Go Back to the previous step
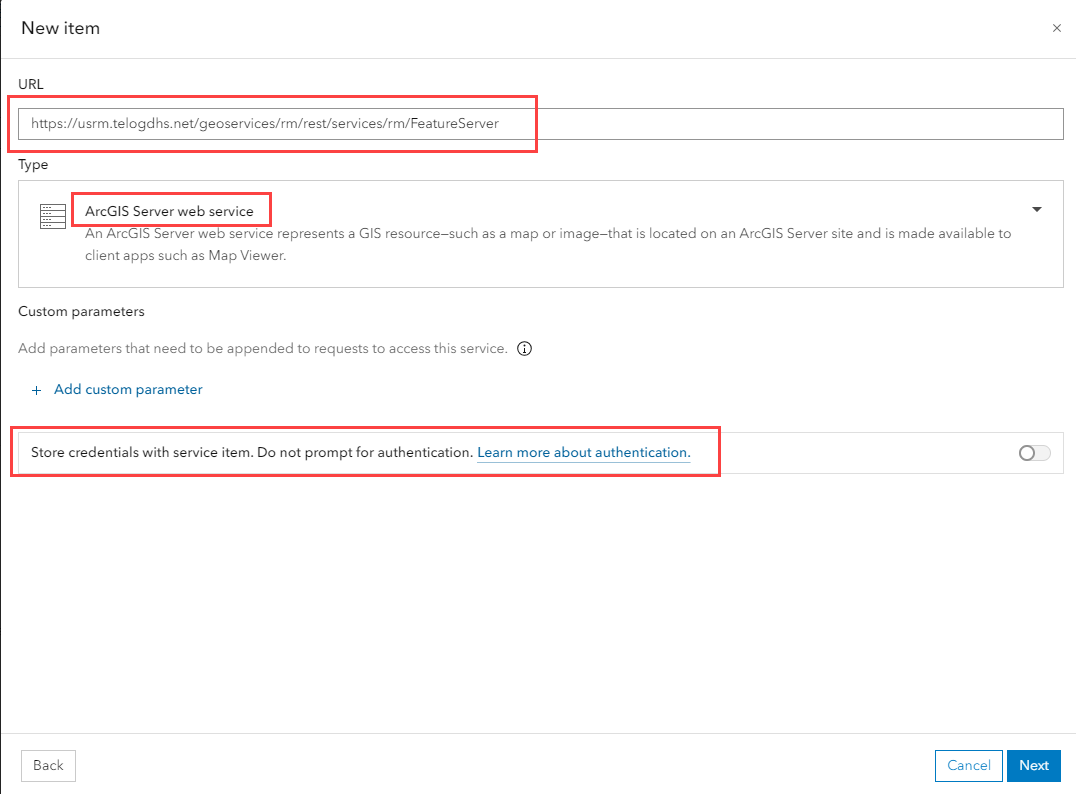The image size is (1076, 794). coord(48,766)
